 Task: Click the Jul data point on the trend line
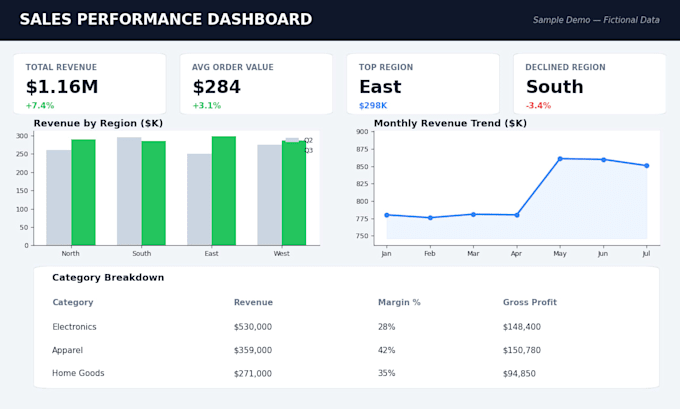click(647, 166)
